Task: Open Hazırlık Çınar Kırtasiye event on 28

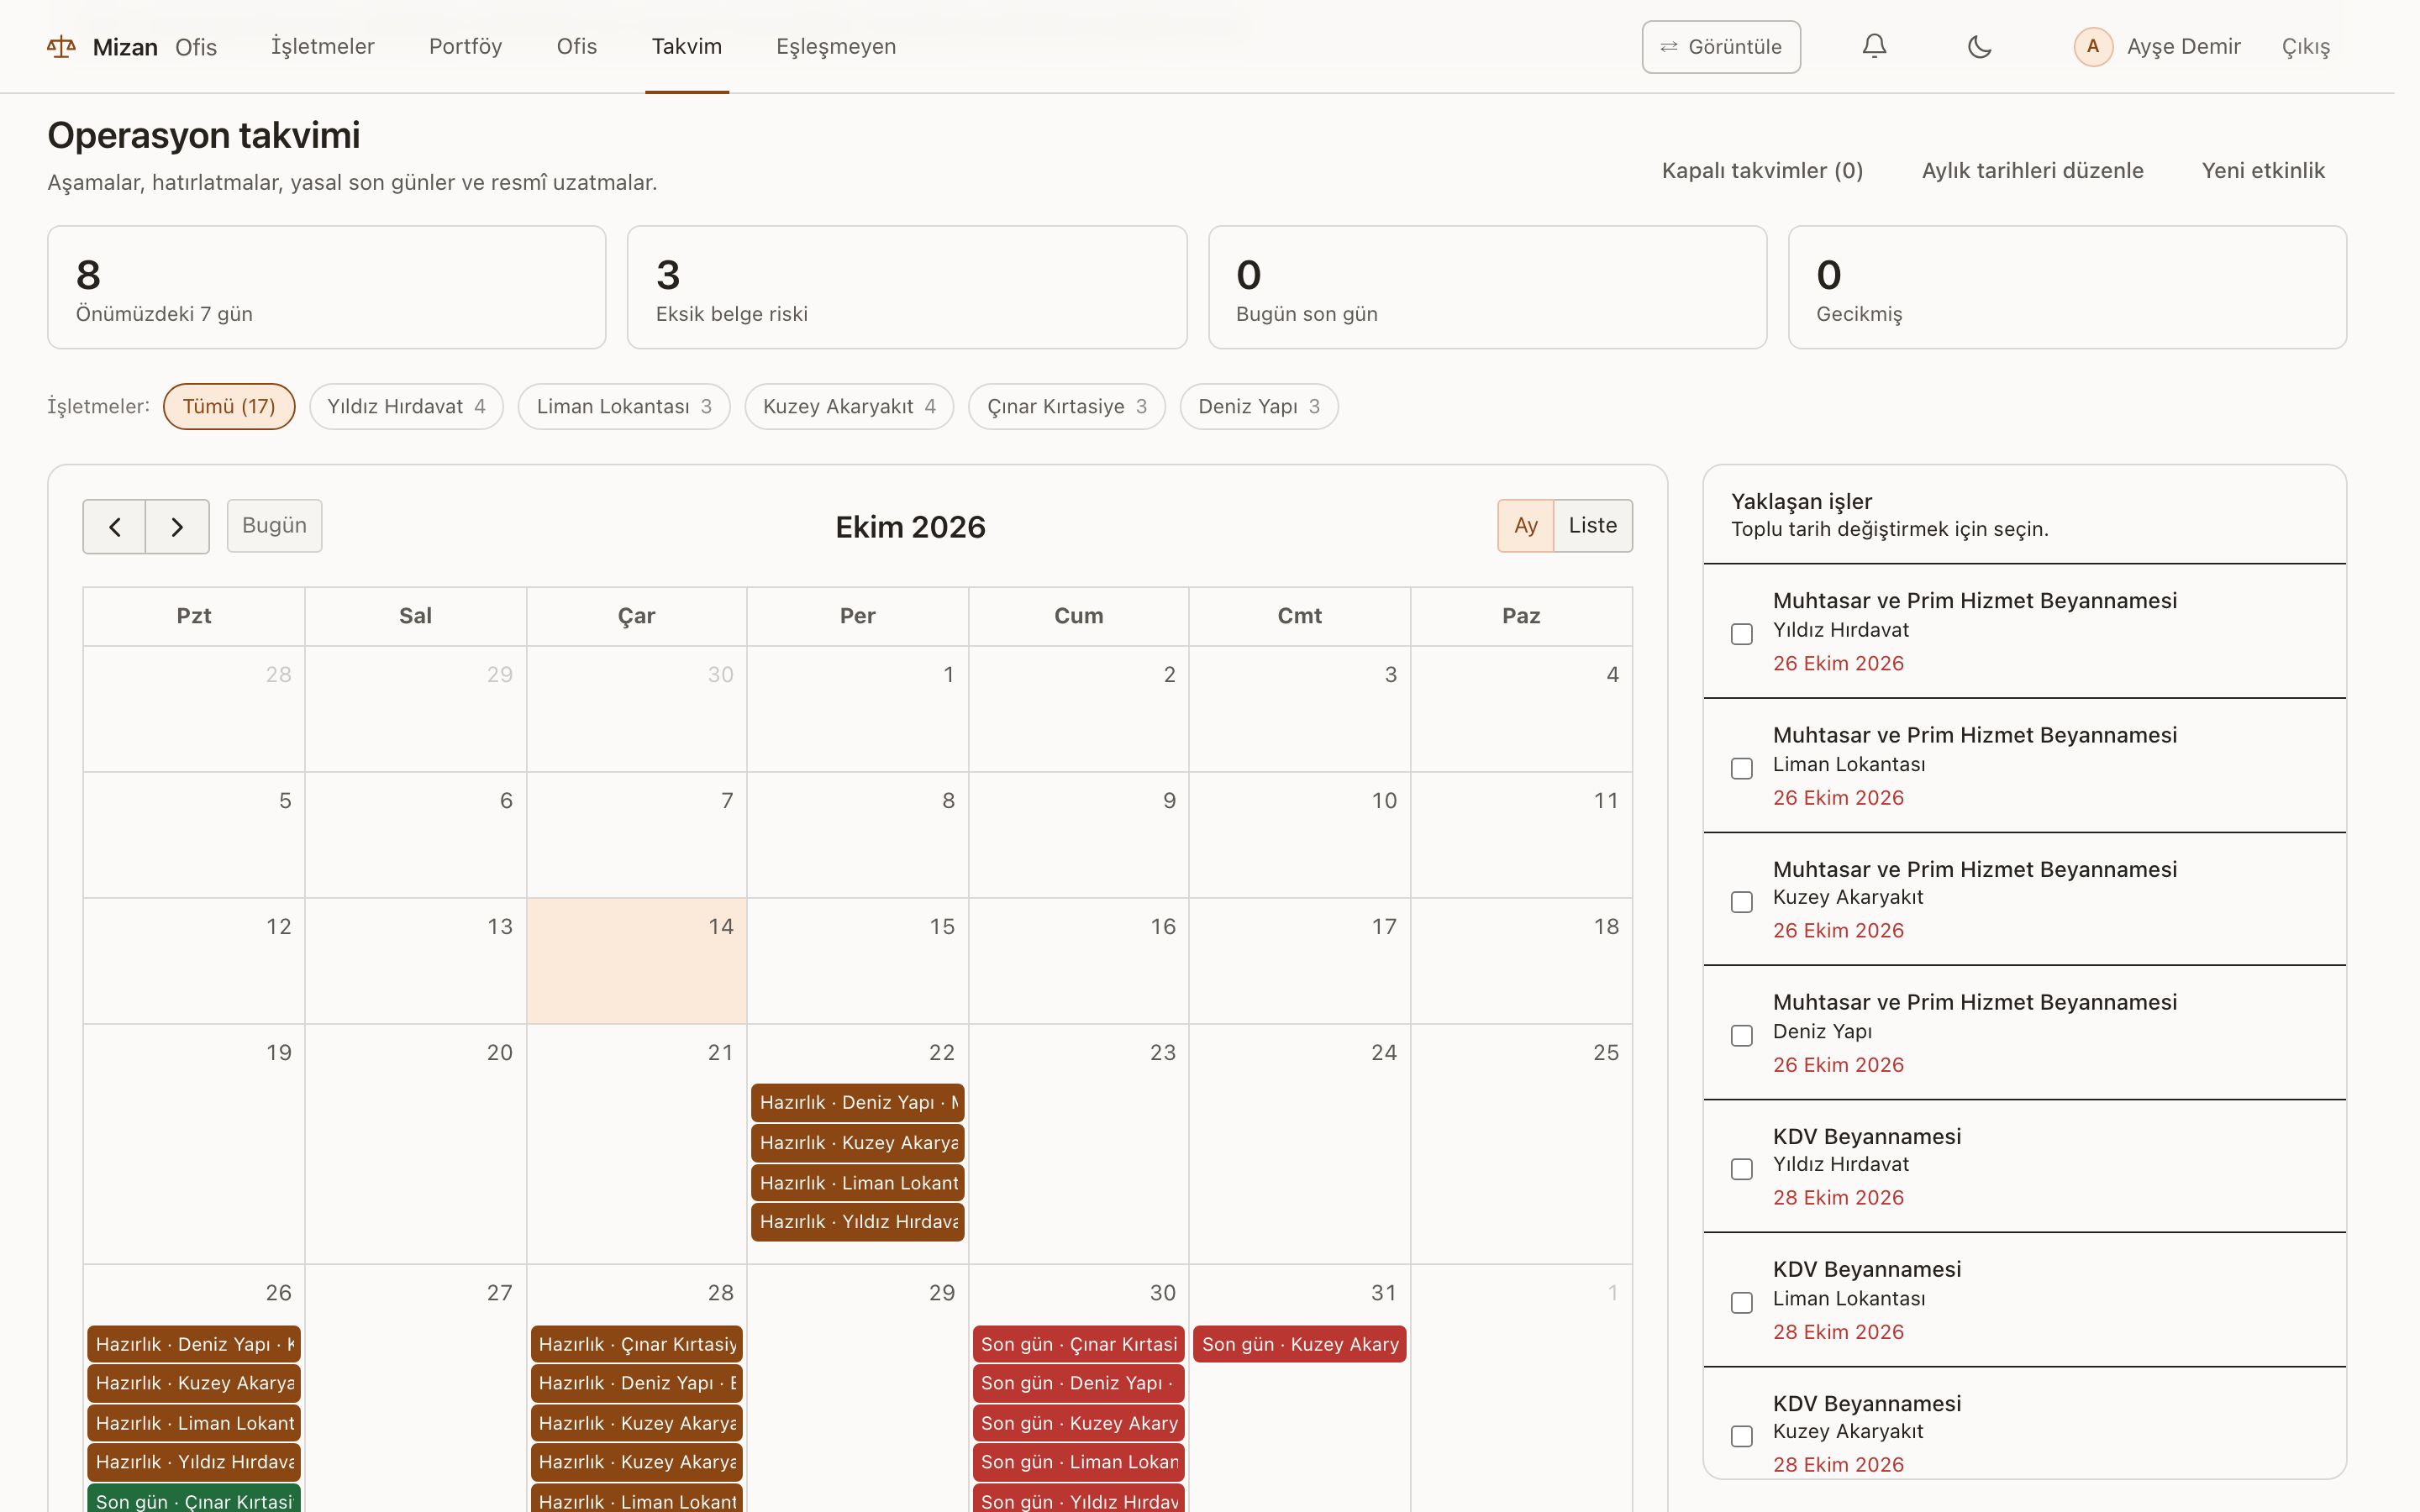Action: tap(636, 1345)
